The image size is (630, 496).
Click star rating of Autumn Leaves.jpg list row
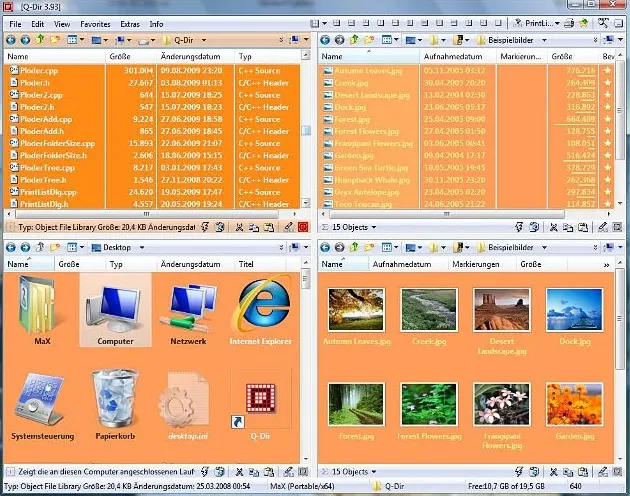[608, 70]
